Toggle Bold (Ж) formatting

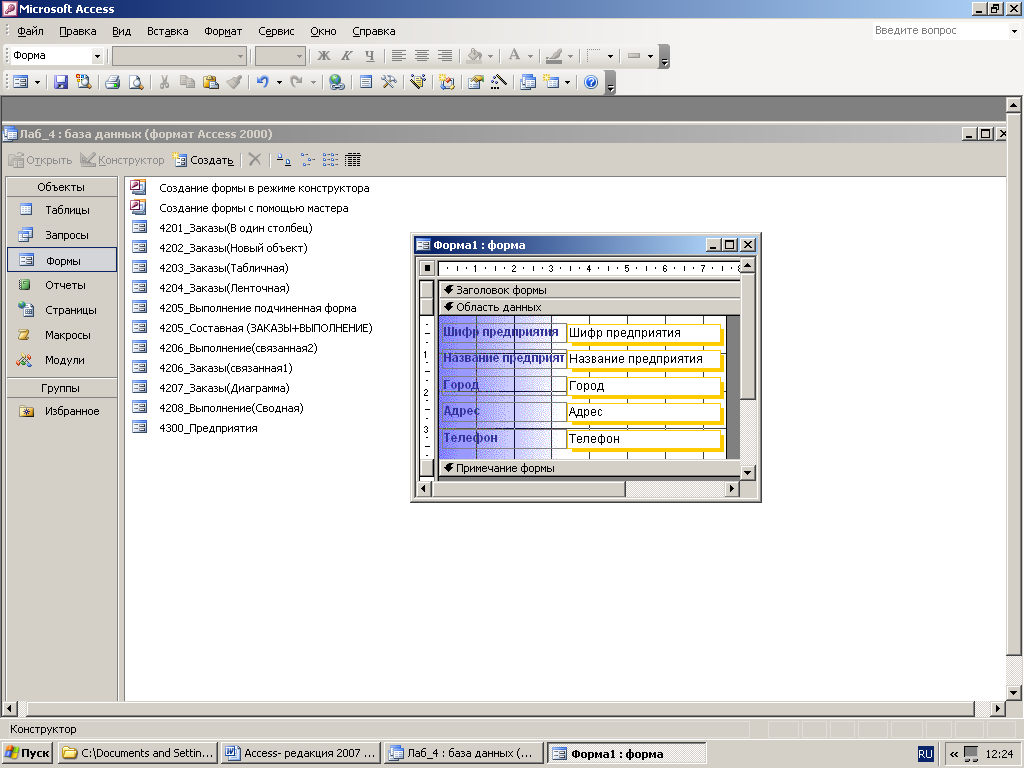click(x=323, y=56)
